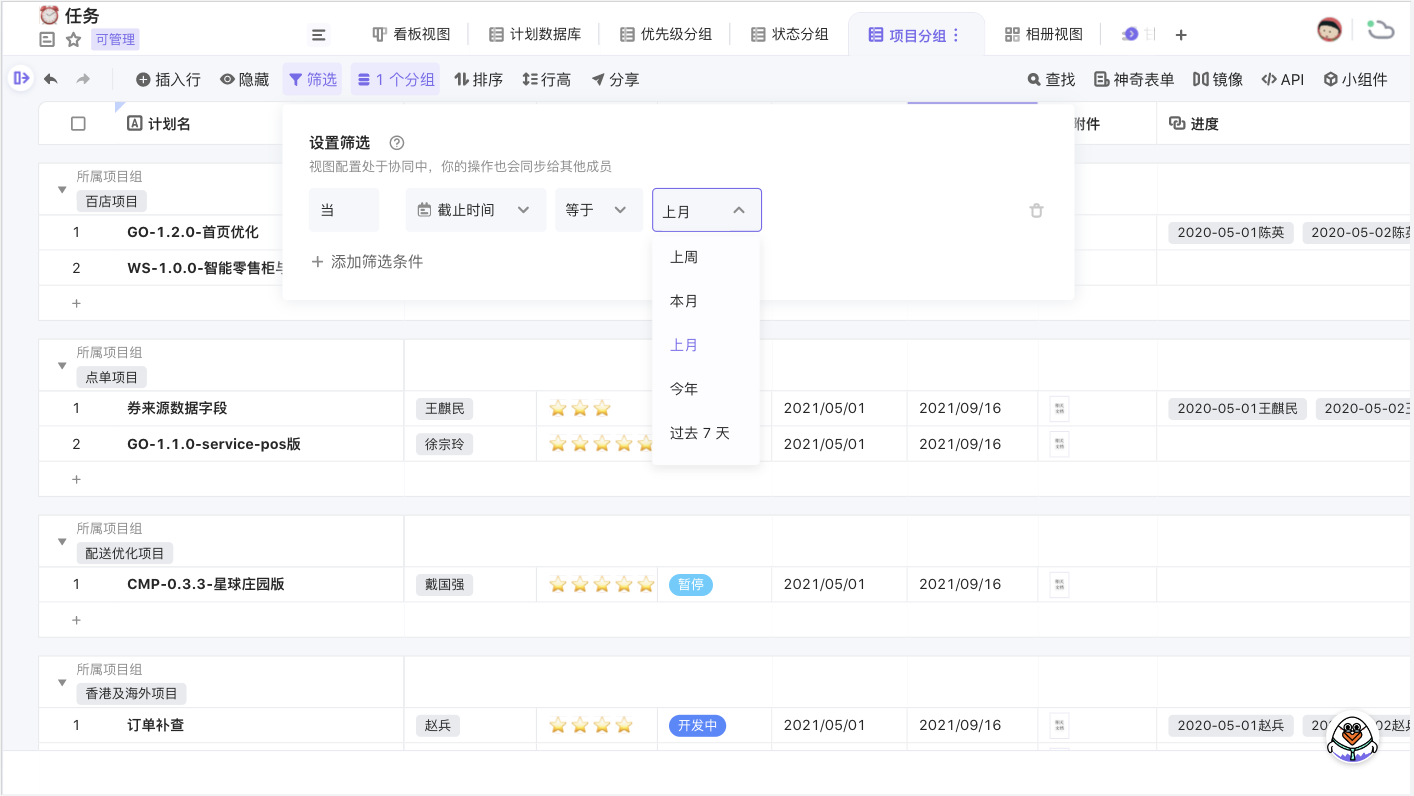Click the plus icon to add view
This screenshot has width=1414, height=796.
click(1181, 35)
